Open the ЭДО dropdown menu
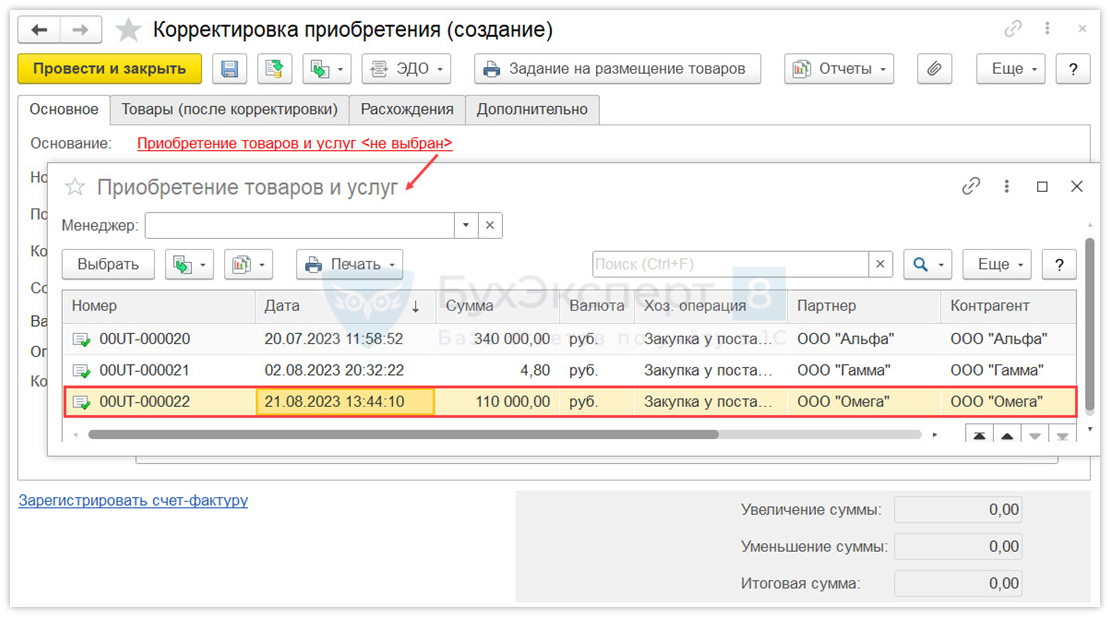The image size is (1110, 617). pos(406,69)
